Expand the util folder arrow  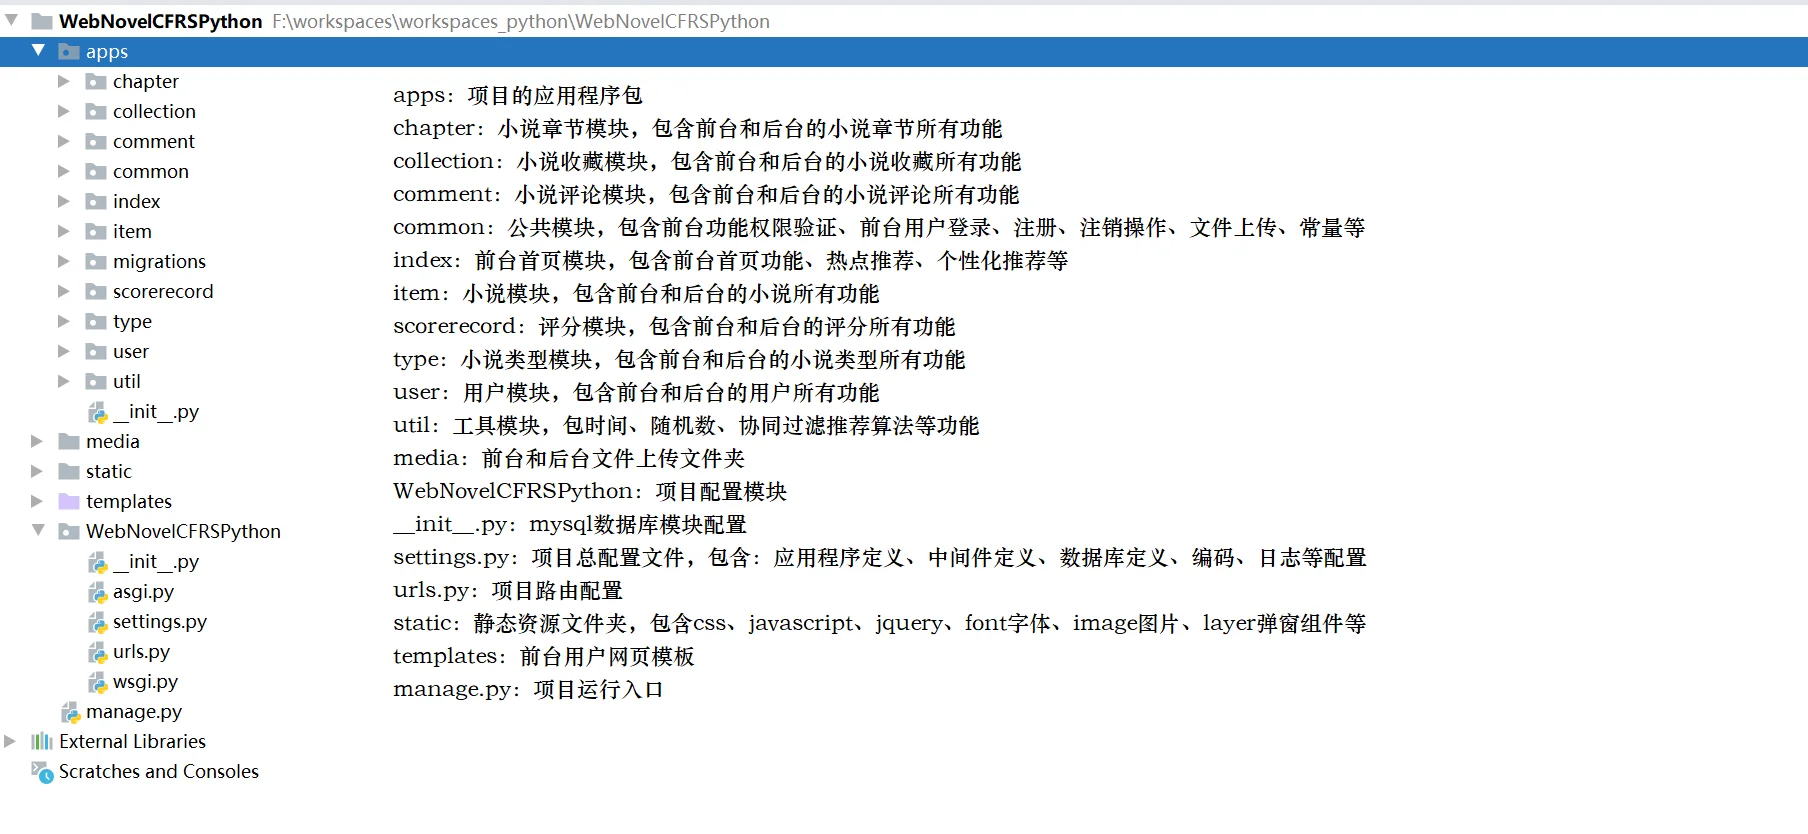point(64,381)
